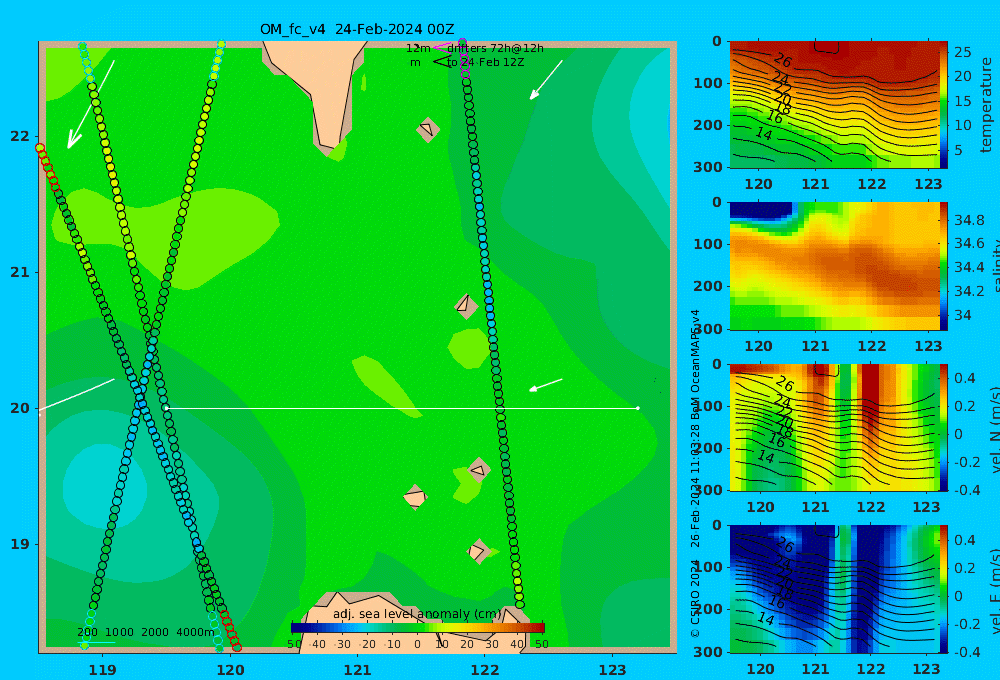The width and height of the screenshot is (1000, 680).
Task: Click the dark red core in vel. N panel
Action: pyautogui.click(x=870, y=395)
